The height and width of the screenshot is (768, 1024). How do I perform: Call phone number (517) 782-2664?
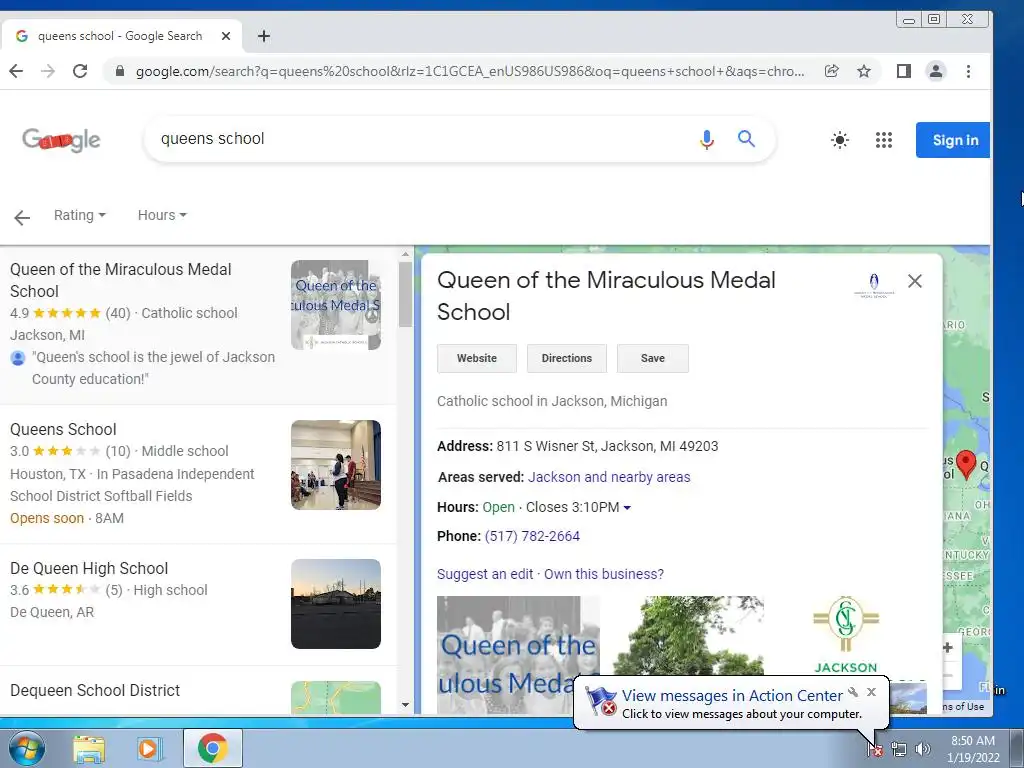coord(532,536)
